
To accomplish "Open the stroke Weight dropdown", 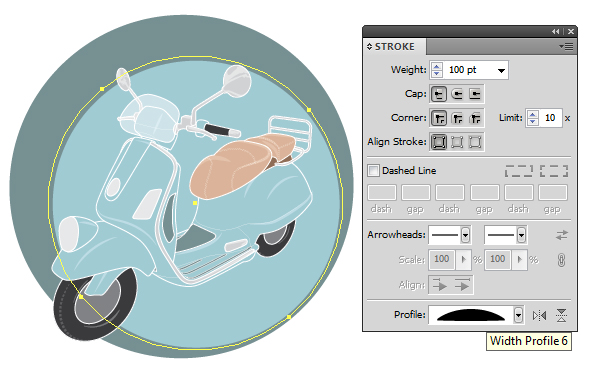I will coord(501,70).
